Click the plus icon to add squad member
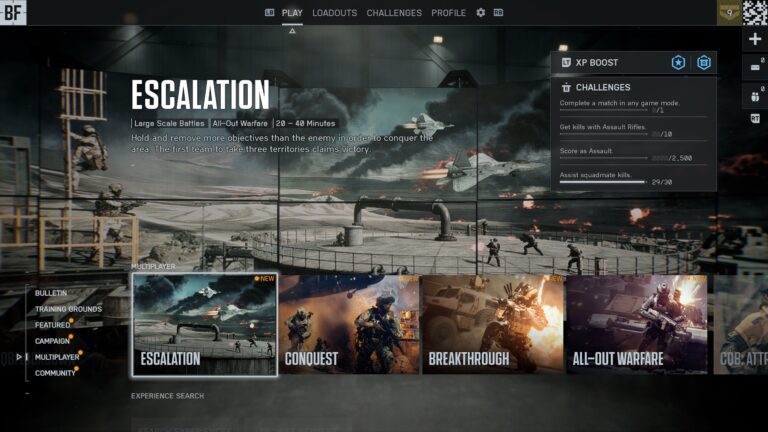Screen dimensions: 768x432 click(755, 39)
